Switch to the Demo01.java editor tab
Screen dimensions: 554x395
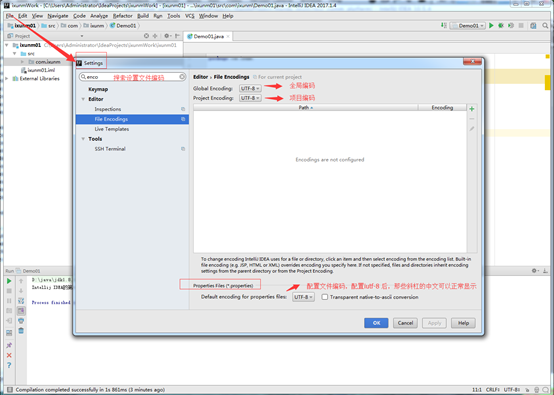coord(209,36)
